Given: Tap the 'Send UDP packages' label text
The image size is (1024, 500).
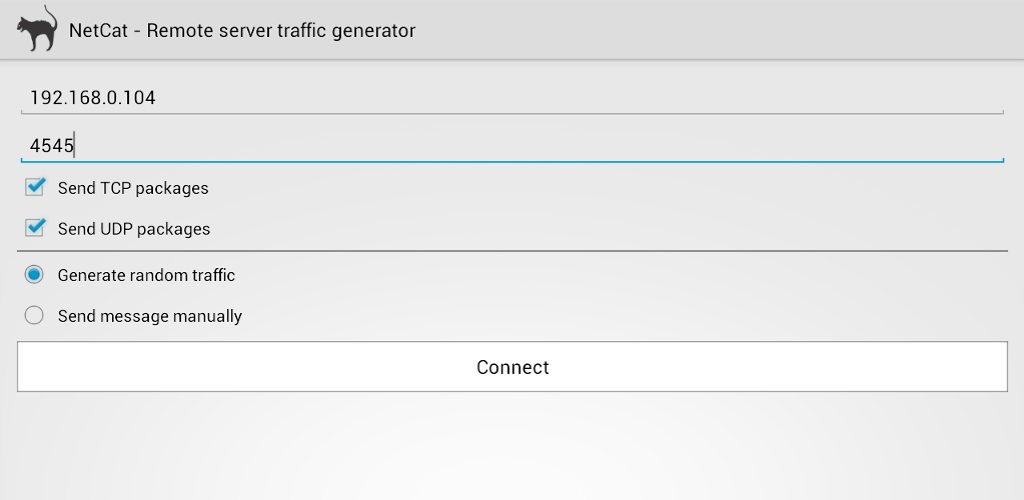Looking at the screenshot, I should (x=134, y=229).
